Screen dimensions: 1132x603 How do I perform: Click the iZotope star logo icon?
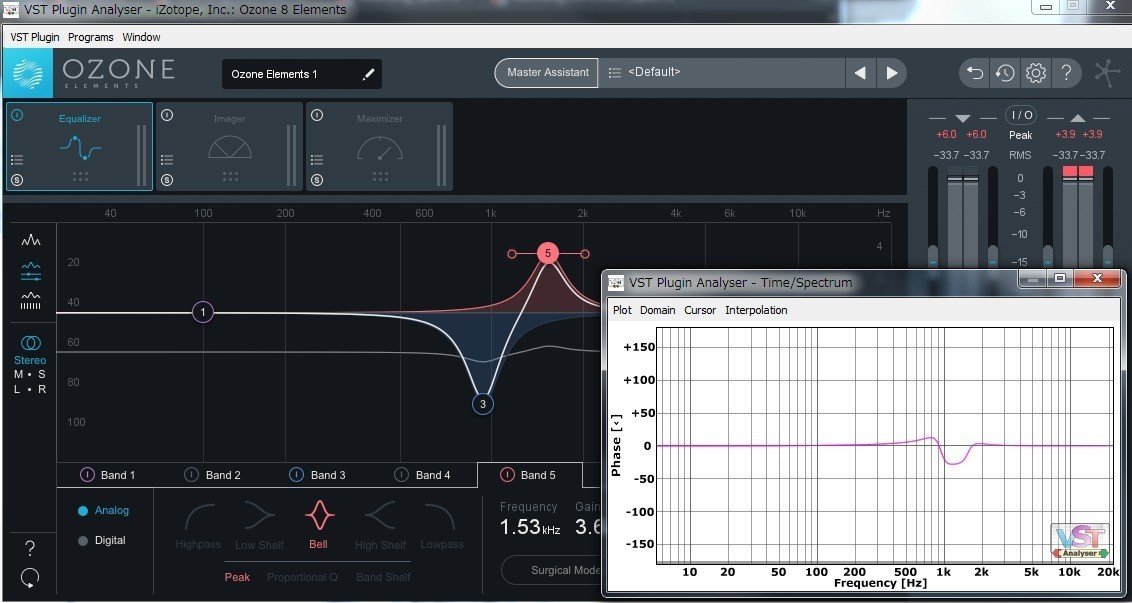[1107, 73]
